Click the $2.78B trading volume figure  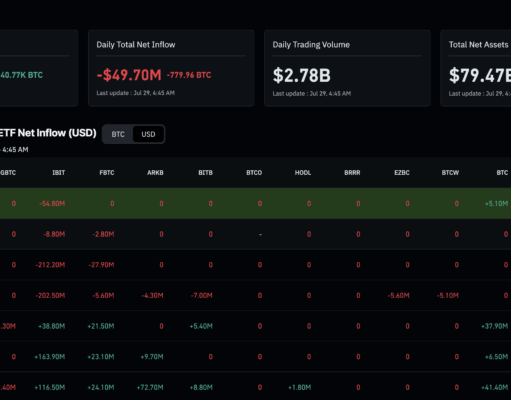[302, 75]
